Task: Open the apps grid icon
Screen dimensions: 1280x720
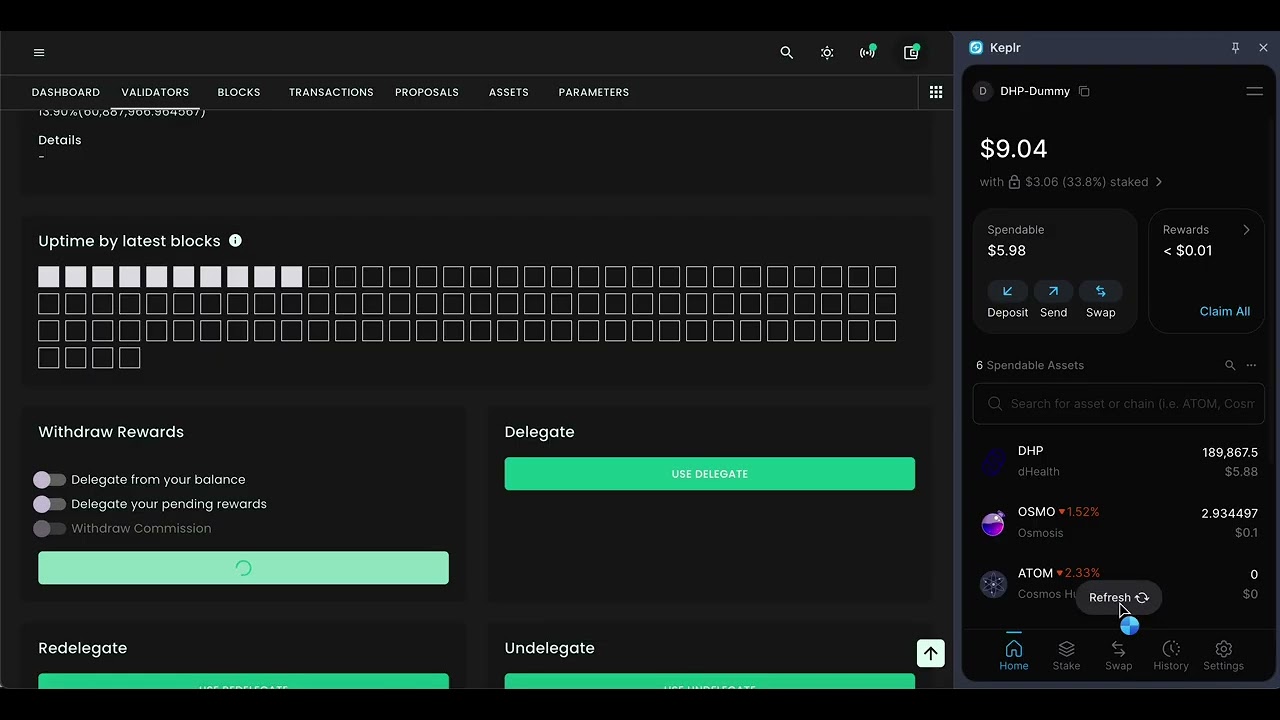Action: [x=936, y=92]
